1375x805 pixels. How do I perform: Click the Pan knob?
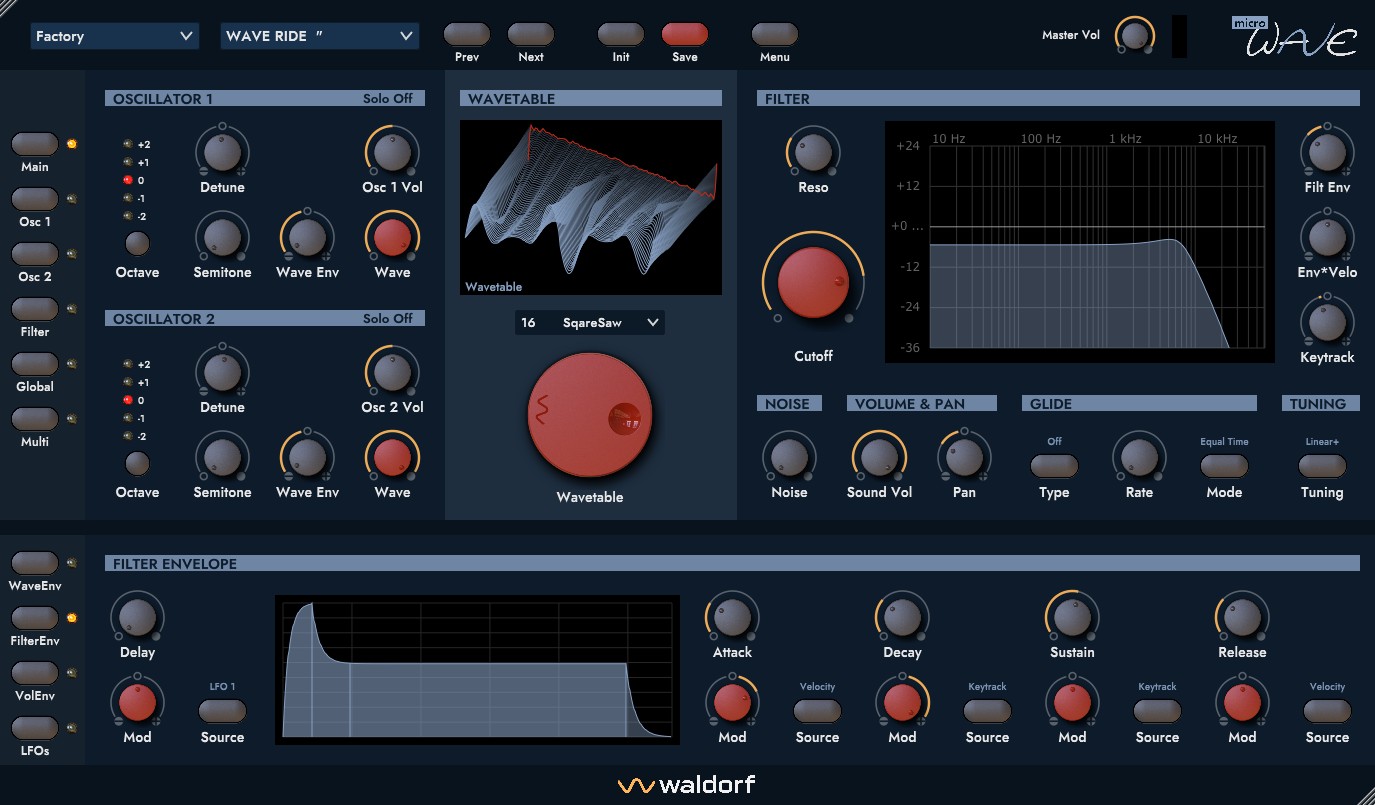pos(964,457)
